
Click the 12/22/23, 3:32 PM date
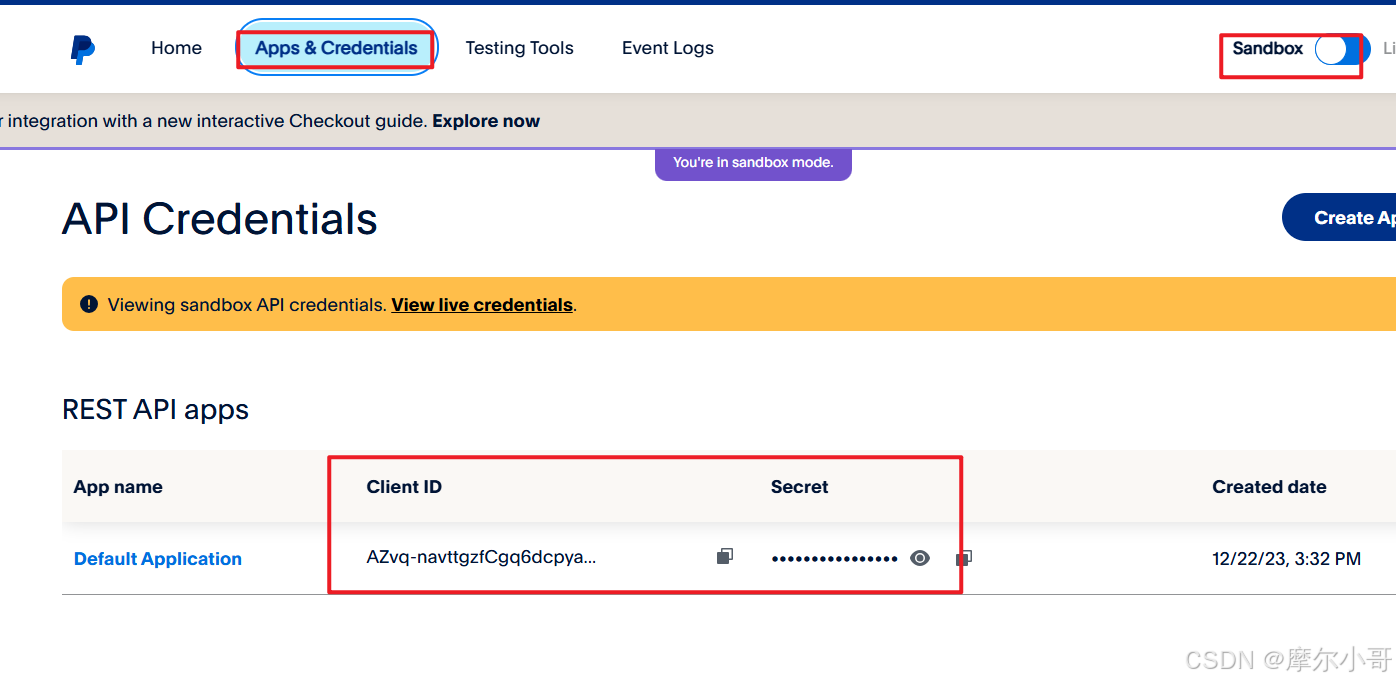coord(1286,559)
